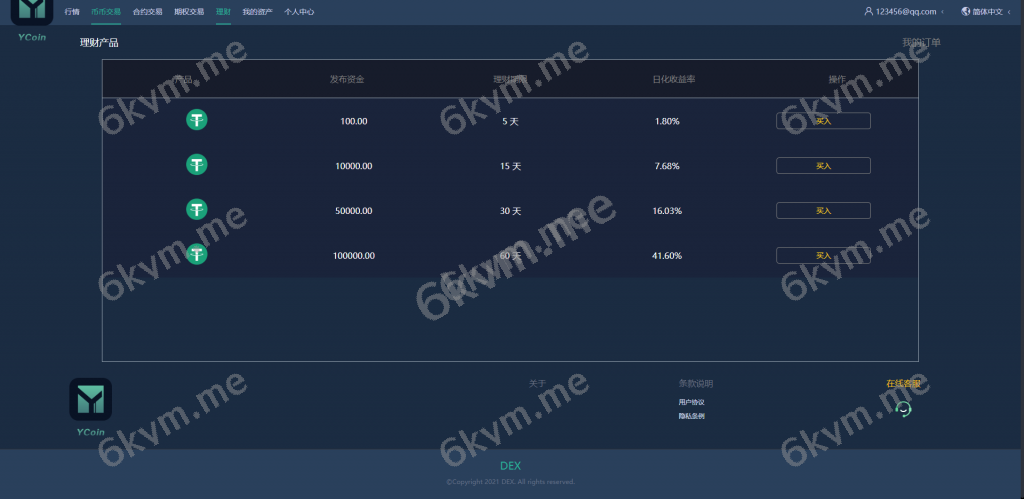Go to the 行情 market tab
Image resolution: width=1024 pixels, height=499 pixels.
tap(72, 12)
